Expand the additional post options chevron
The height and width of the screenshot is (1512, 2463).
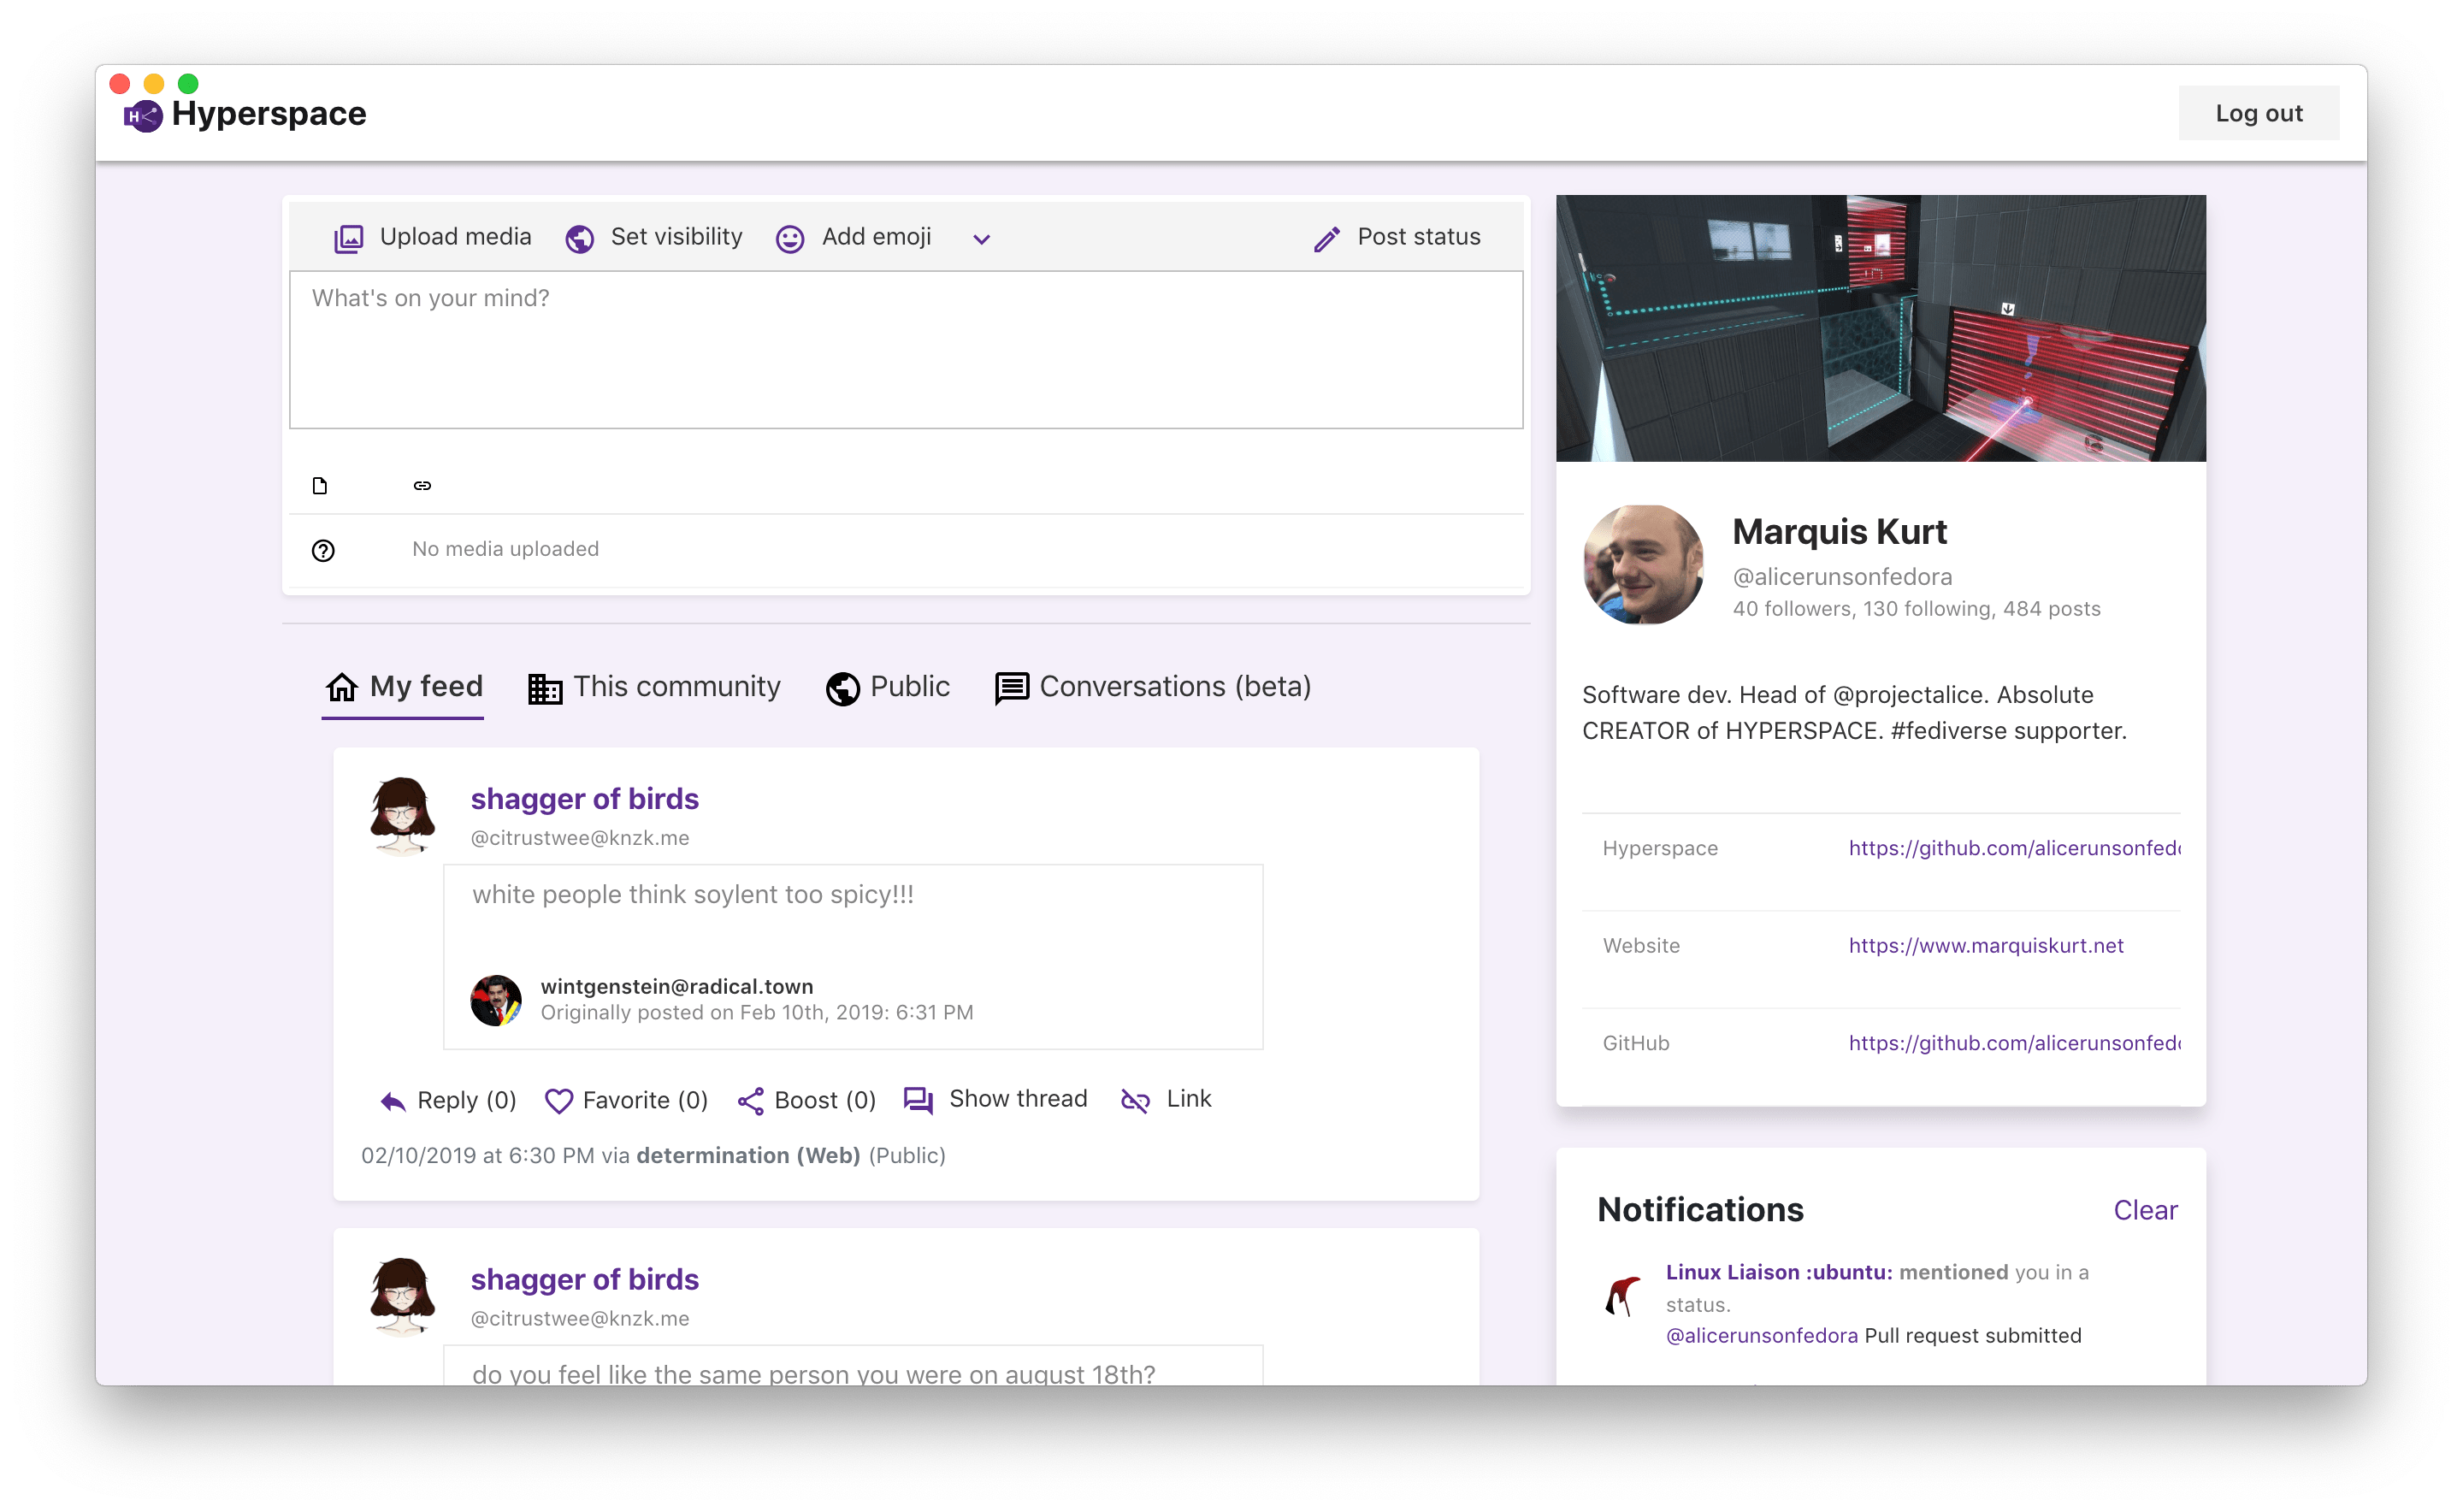(983, 238)
